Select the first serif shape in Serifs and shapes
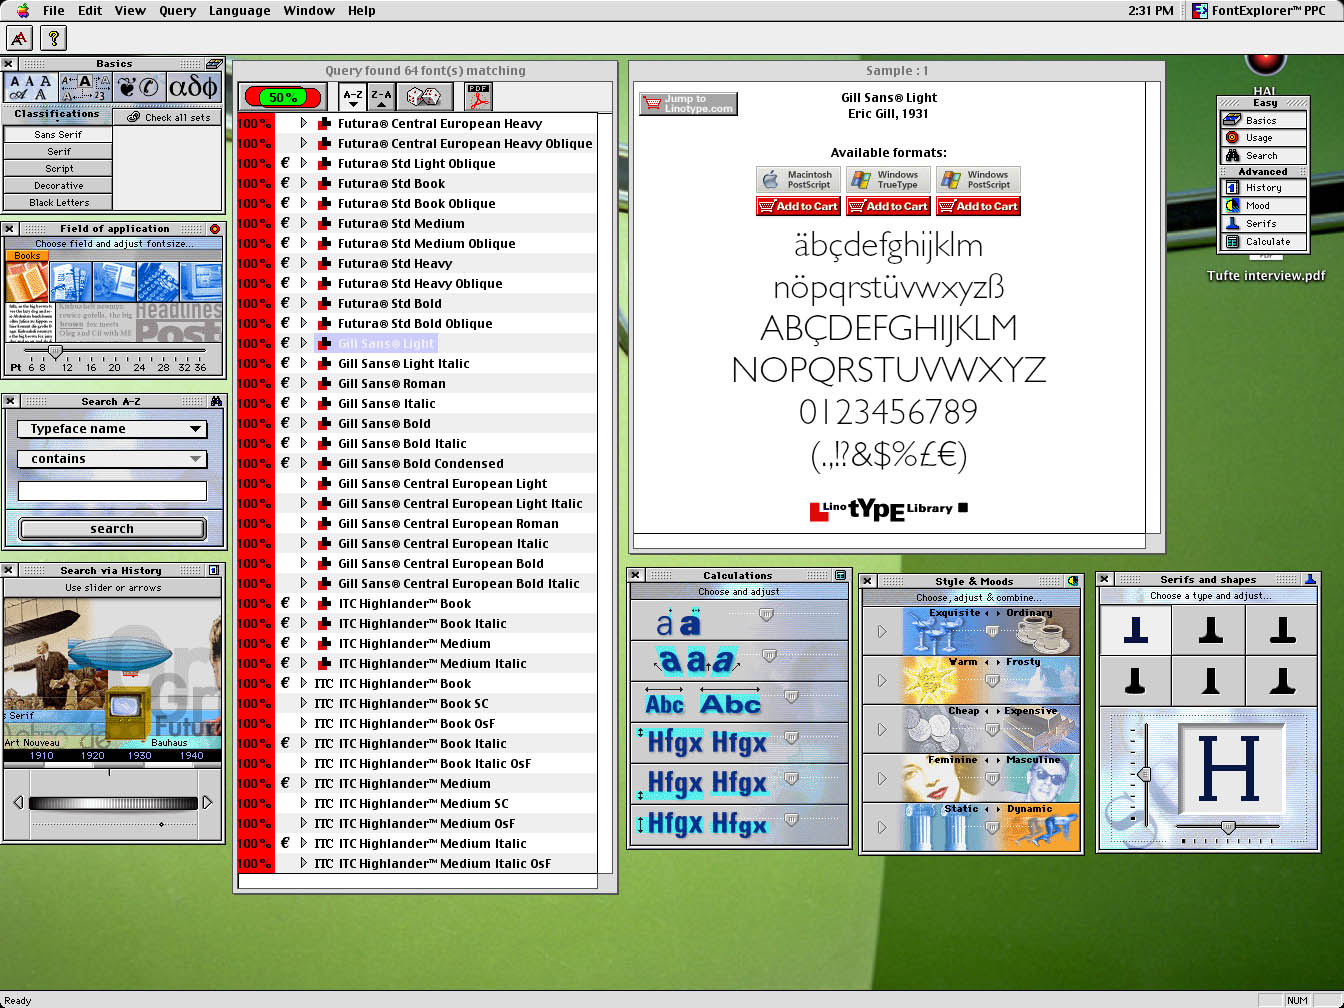The image size is (1344, 1008). tap(1136, 630)
